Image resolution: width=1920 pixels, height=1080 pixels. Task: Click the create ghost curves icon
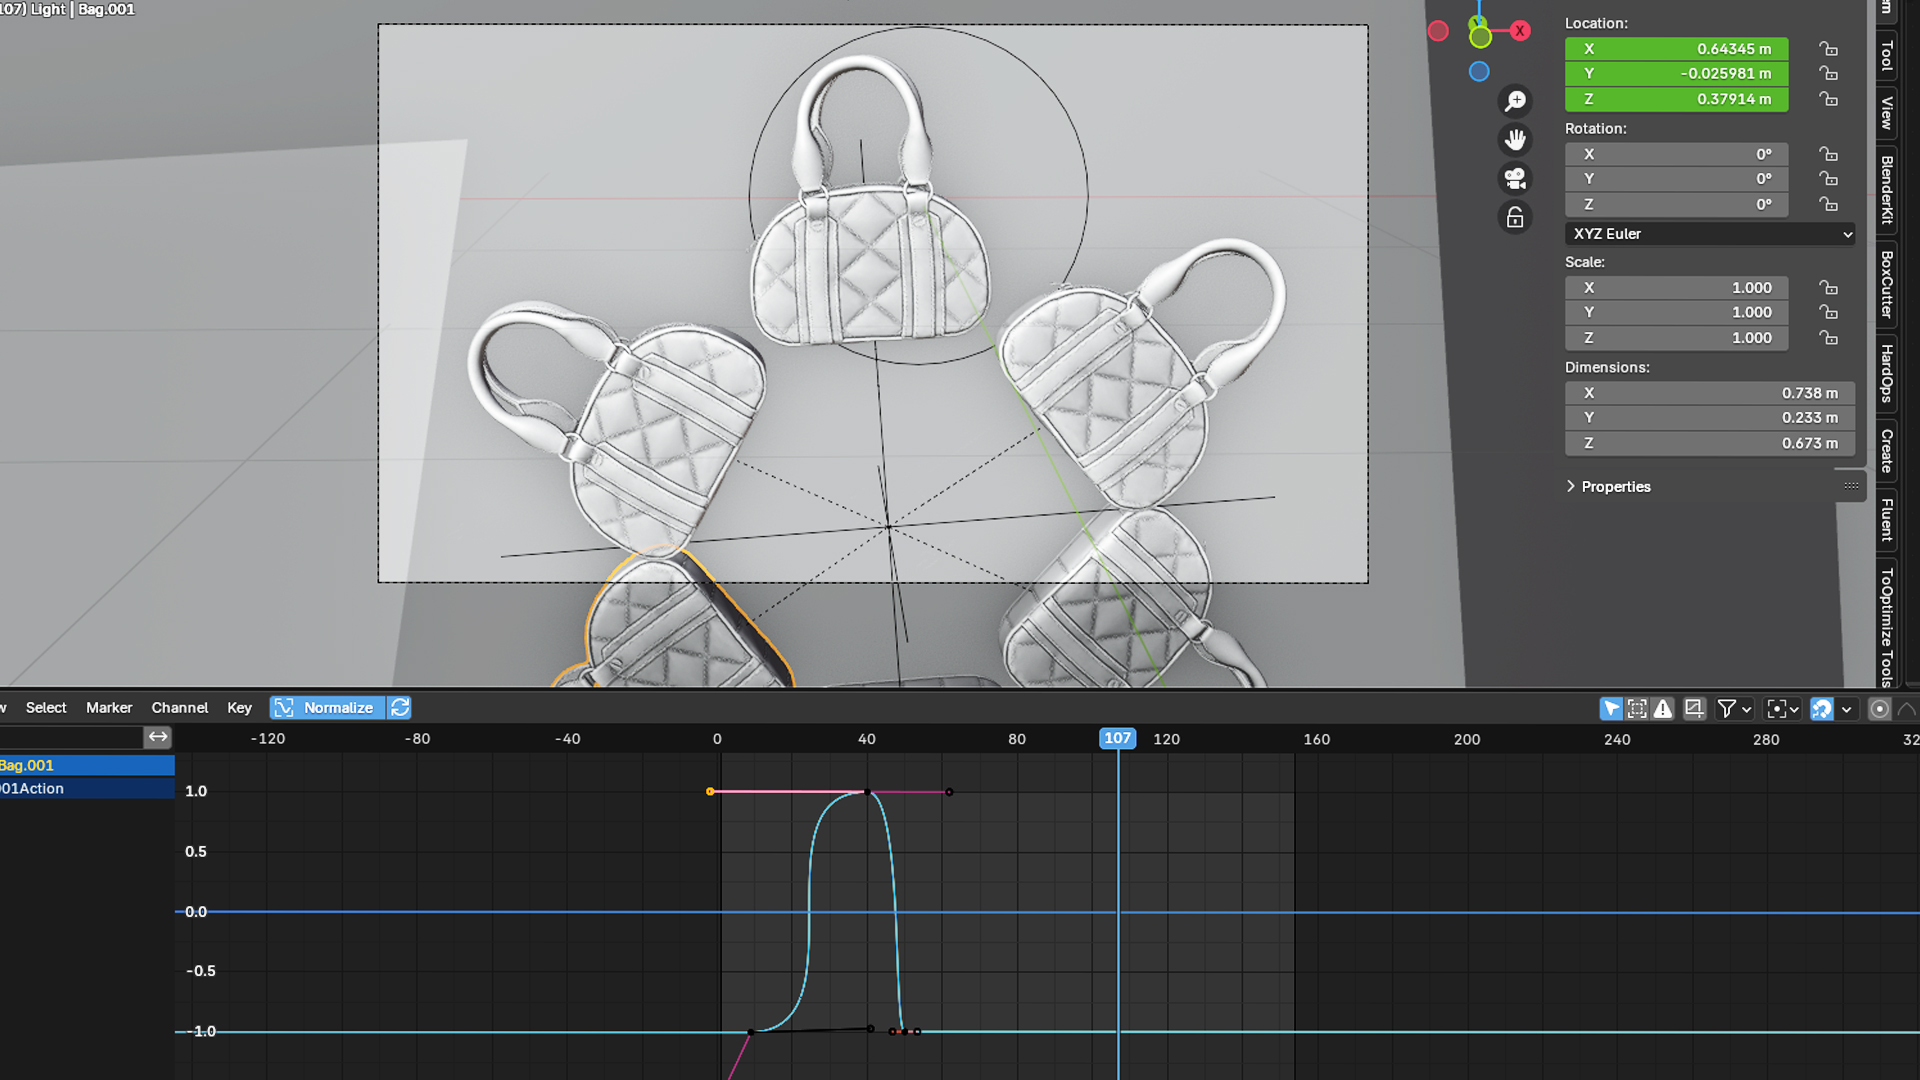click(1694, 709)
